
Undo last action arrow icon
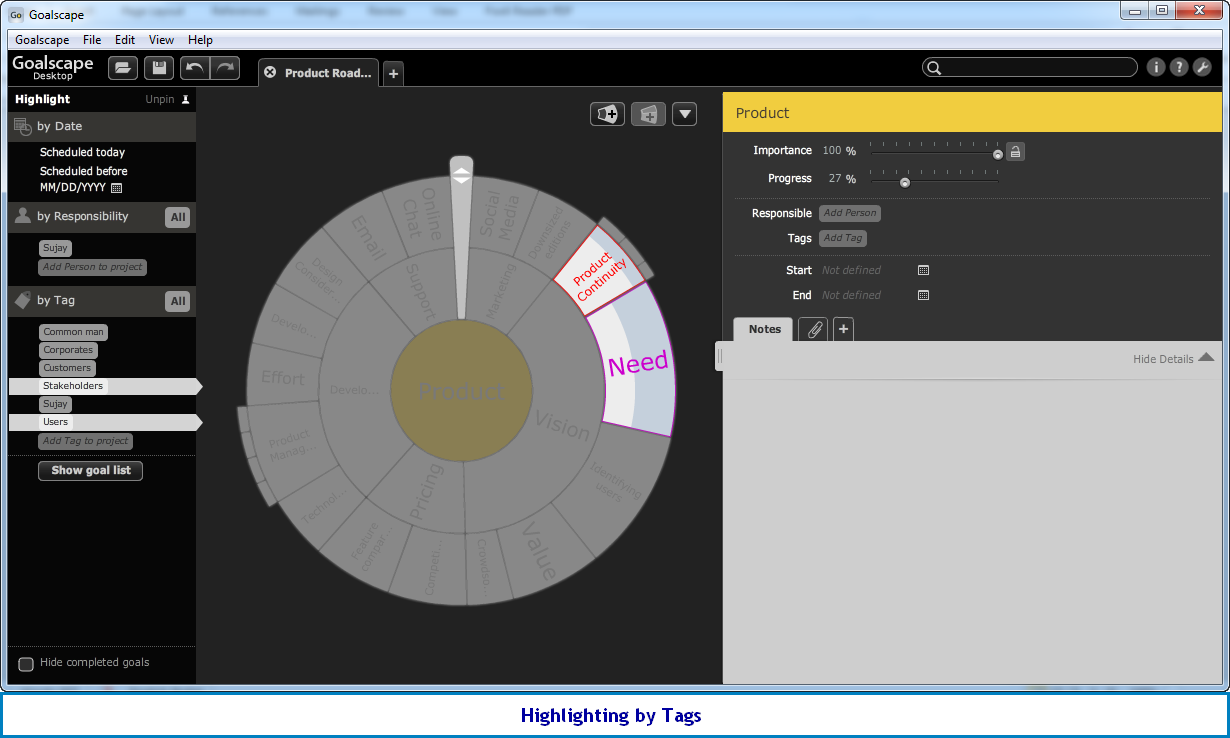(195, 68)
